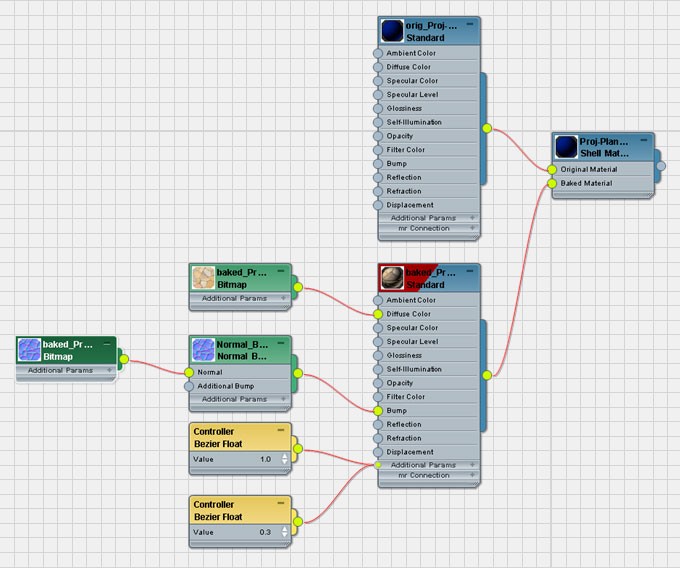The image size is (680, 568).
Task: Open the Normal_B node's normal map thumbnail
Action: point(203,350)
